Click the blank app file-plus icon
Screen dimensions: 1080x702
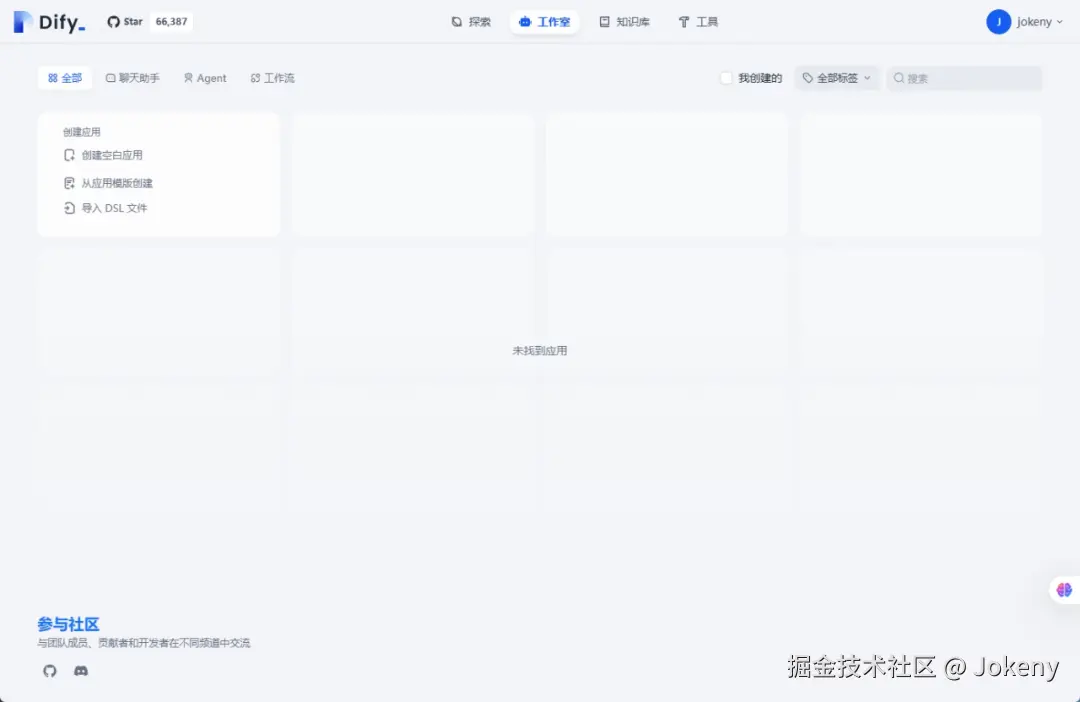69,155
